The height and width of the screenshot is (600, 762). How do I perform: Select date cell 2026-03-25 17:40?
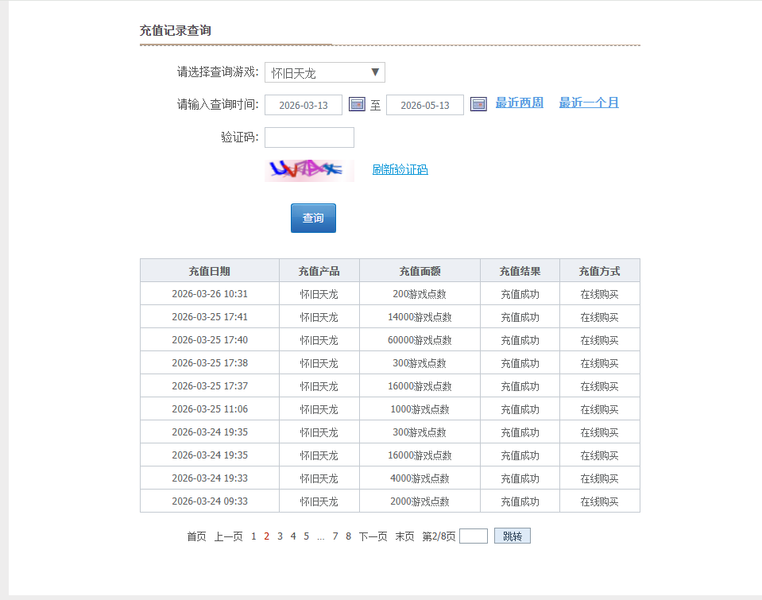click(209, 340)
